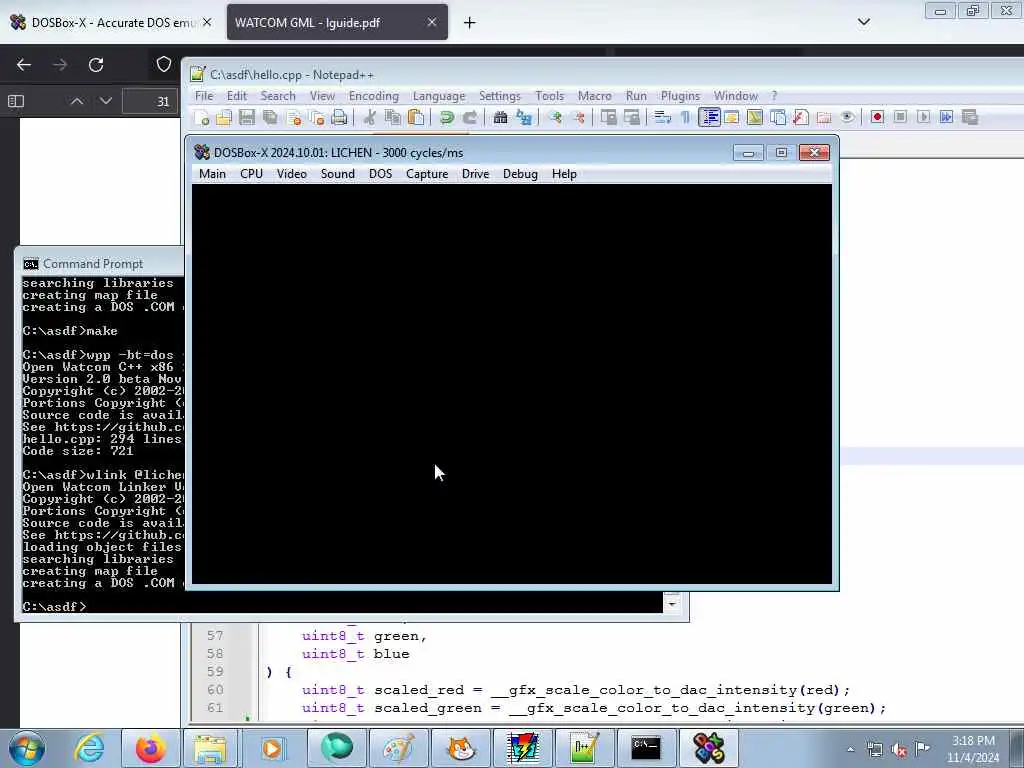Toggle synchronize horizontal scrolling in Notepad++
Screen dimensions: 1024x768
632,118
